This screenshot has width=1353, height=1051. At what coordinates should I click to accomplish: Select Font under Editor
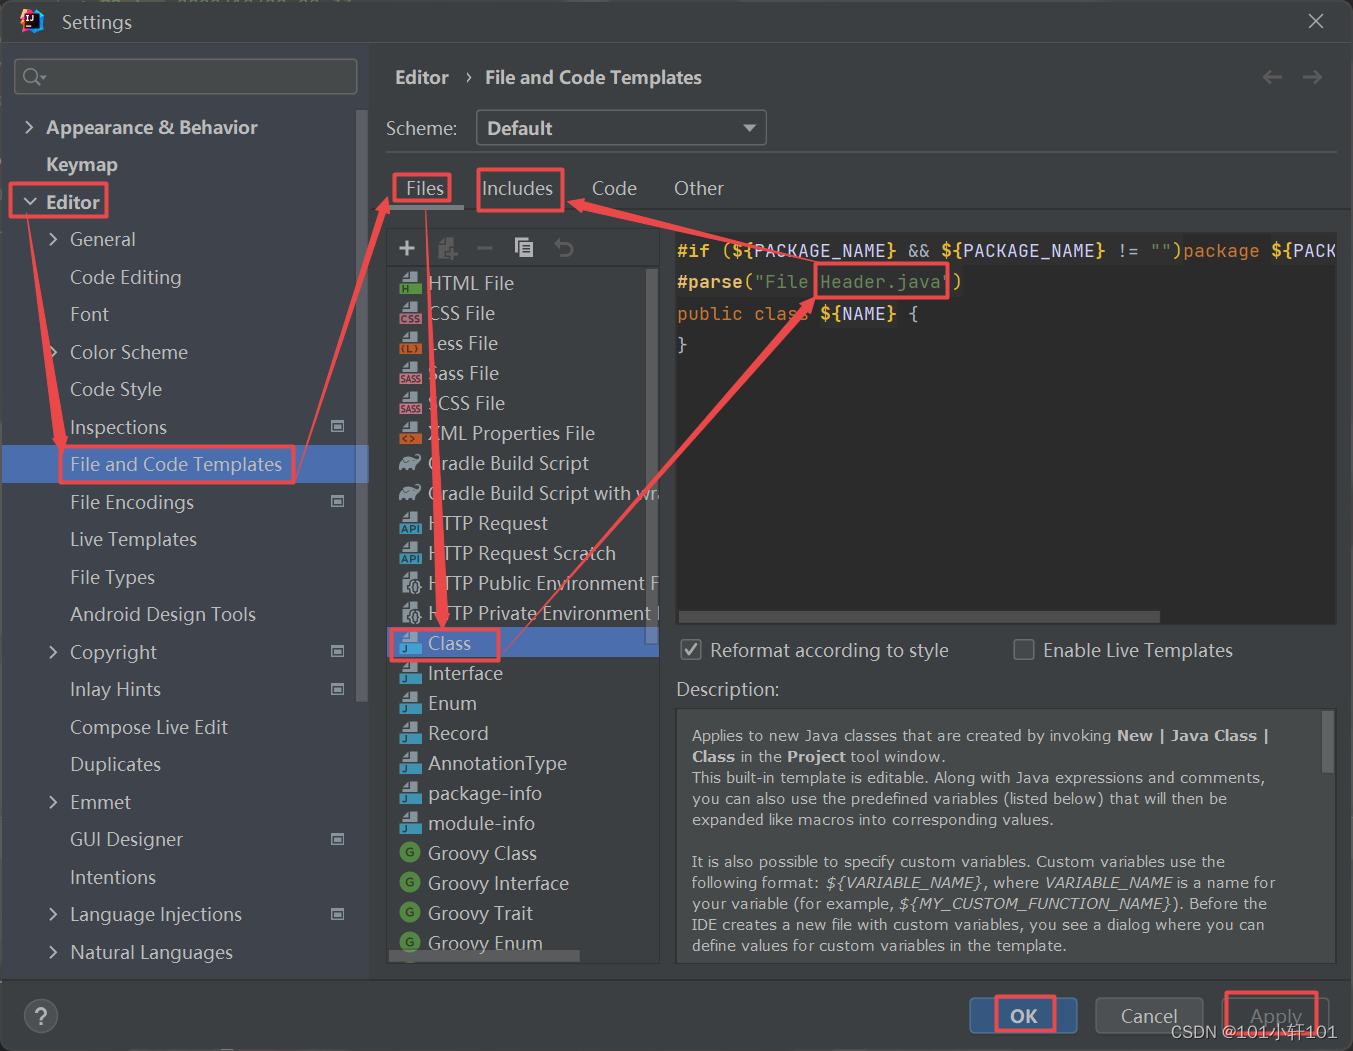click(x=89, y=314)
